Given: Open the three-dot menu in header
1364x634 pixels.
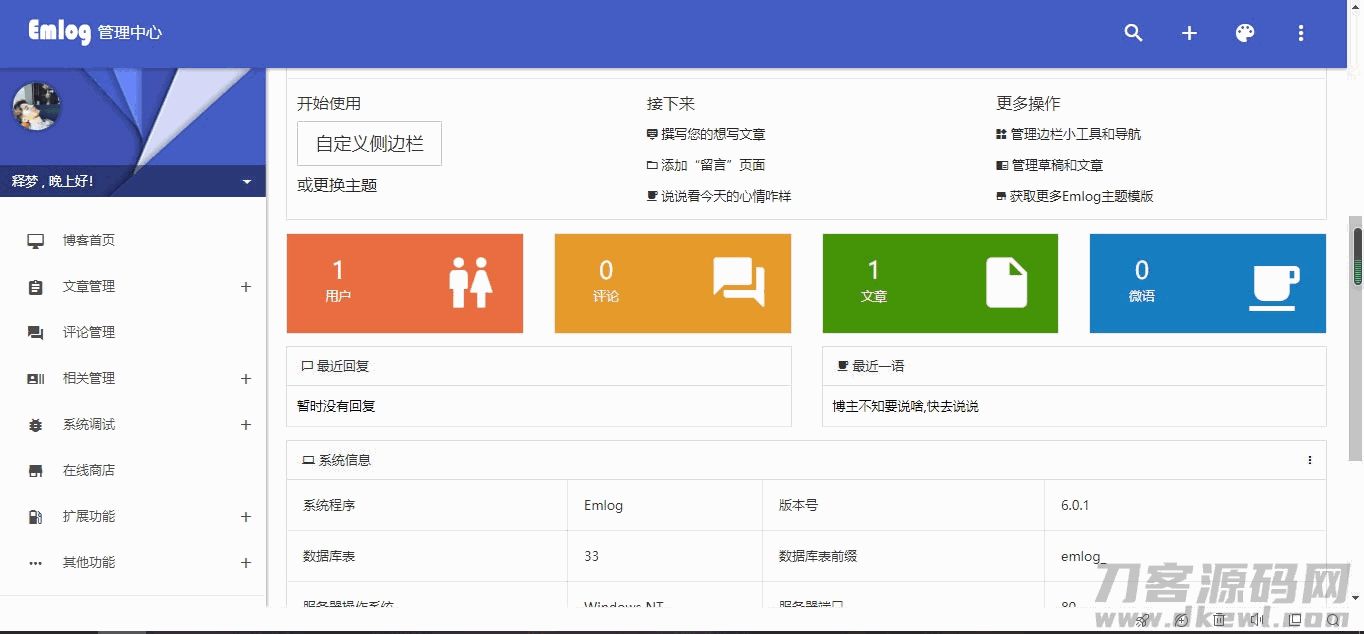Looking at the screenshot, I should [1301, 33].
